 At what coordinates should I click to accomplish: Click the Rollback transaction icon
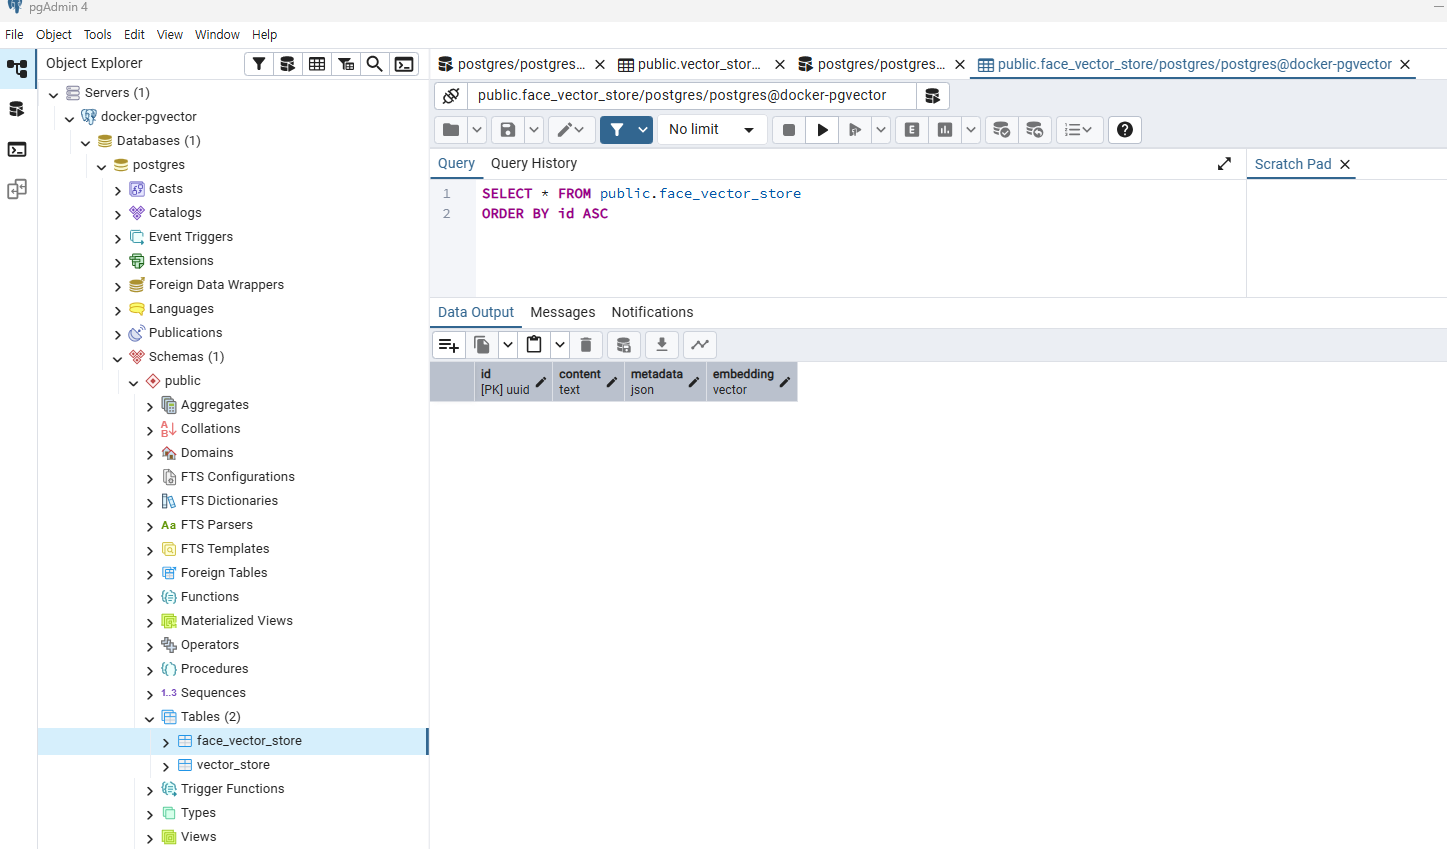coord(1034,130)
